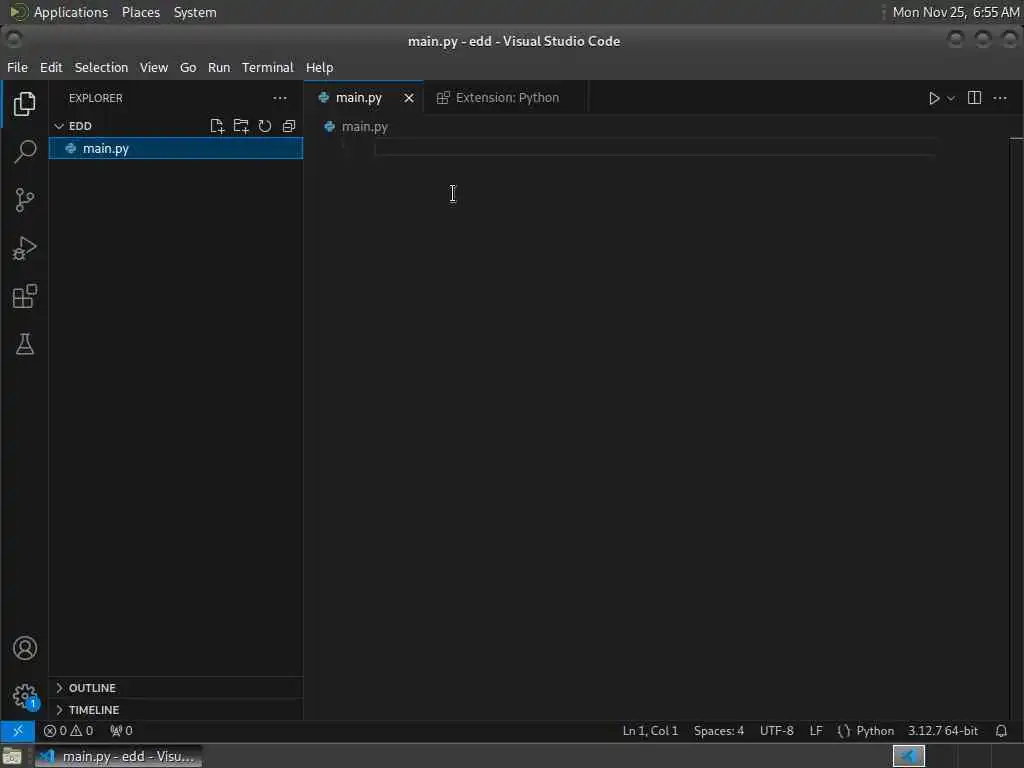Select interpreter 3.12.7 64-bit

pyautogui.click(x=942, y=731)
